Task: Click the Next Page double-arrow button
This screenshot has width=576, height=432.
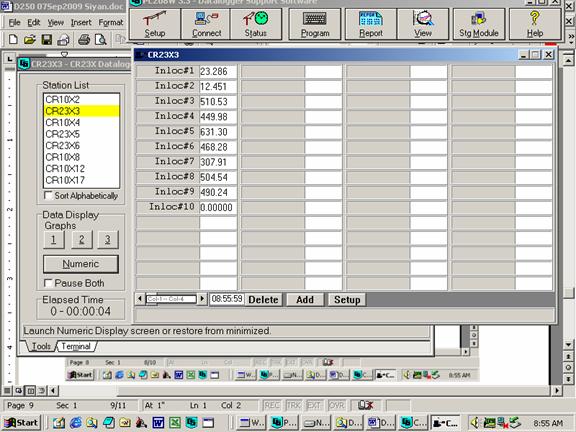Action: (568, 379)
